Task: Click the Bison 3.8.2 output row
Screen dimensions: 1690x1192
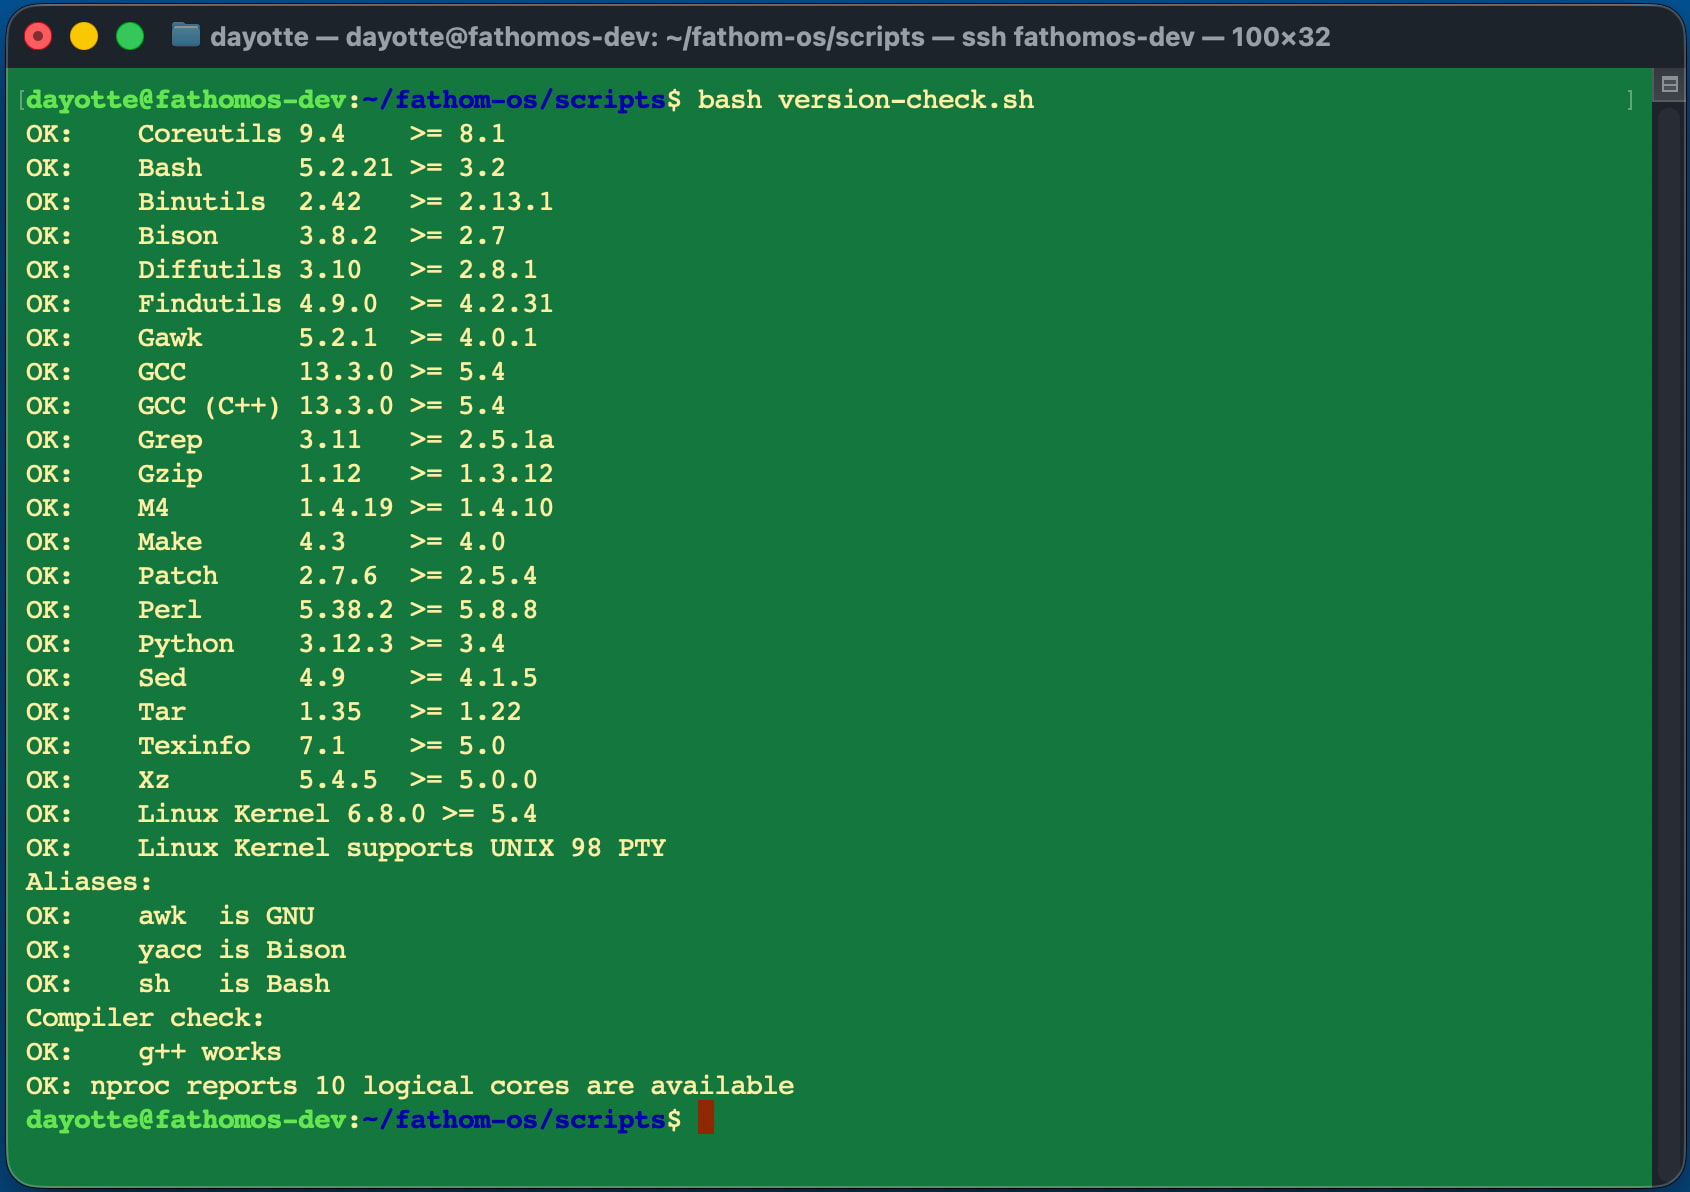Action: (x=265, y=236)
